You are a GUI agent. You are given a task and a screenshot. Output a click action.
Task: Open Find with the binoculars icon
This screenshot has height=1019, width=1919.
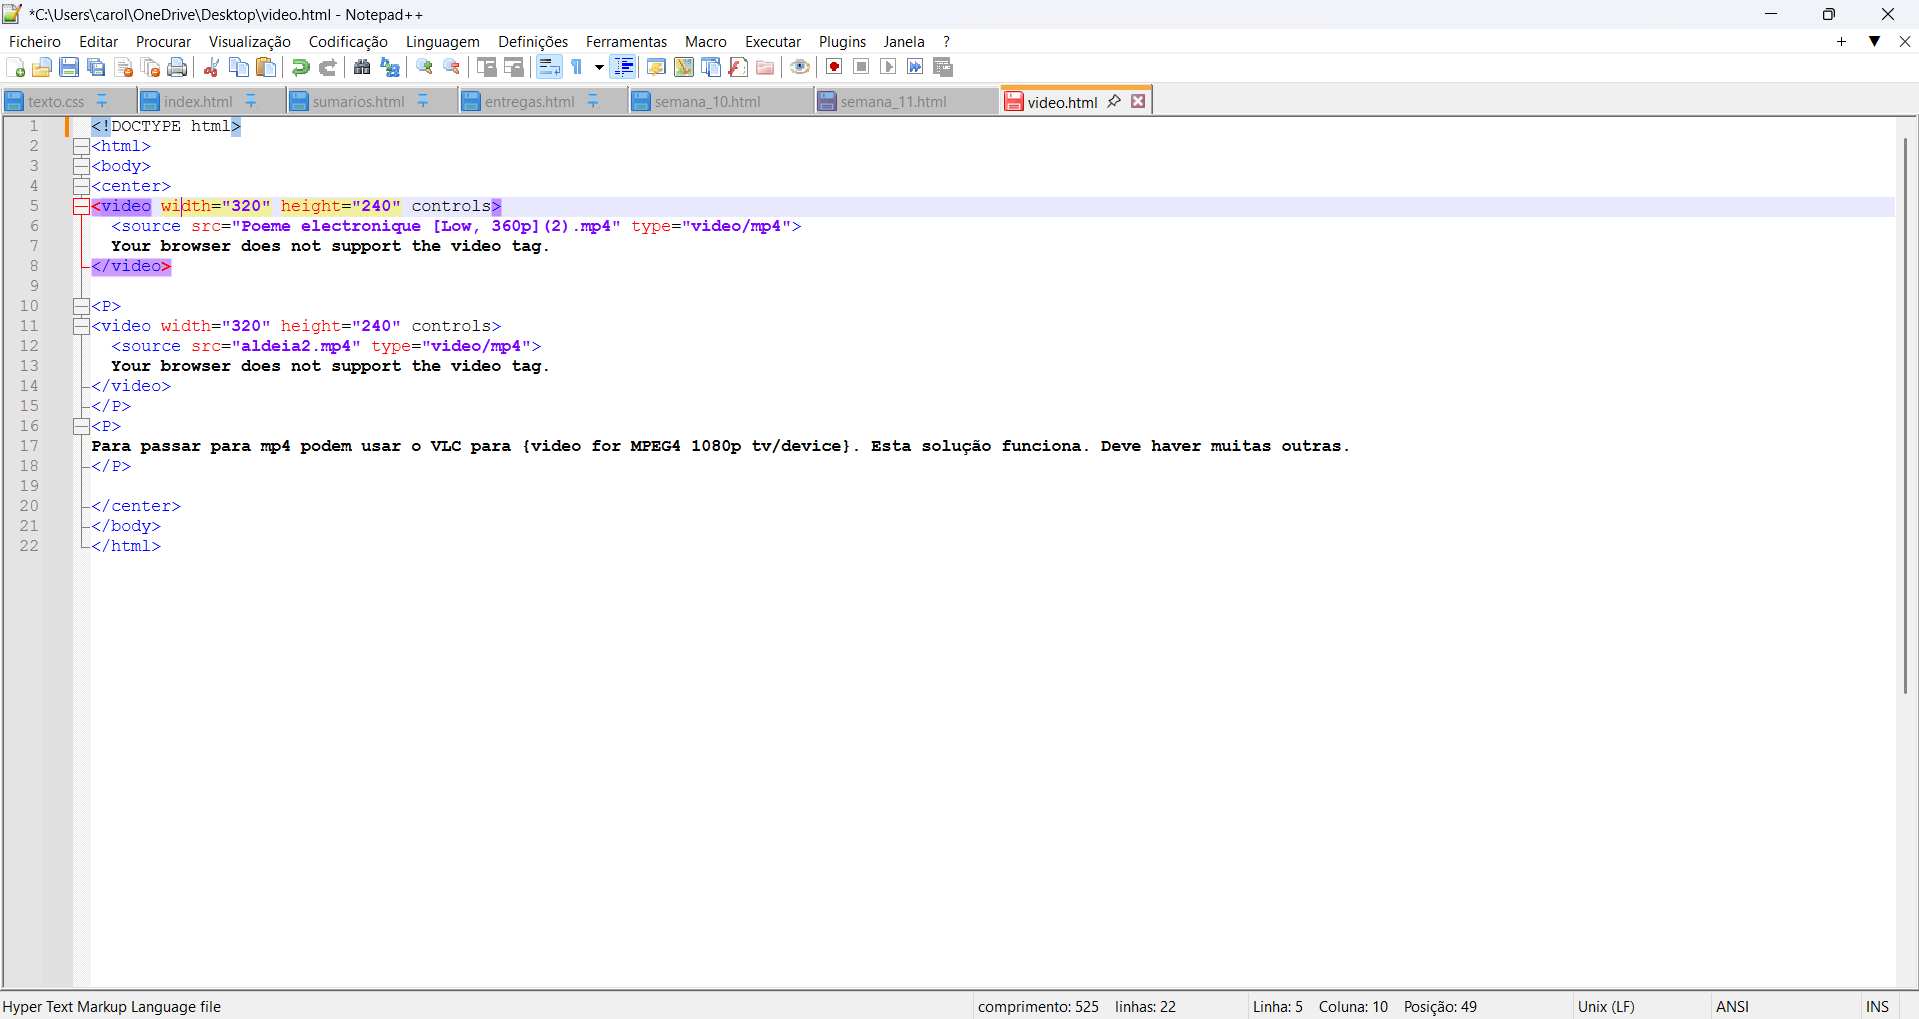(362, 67)
